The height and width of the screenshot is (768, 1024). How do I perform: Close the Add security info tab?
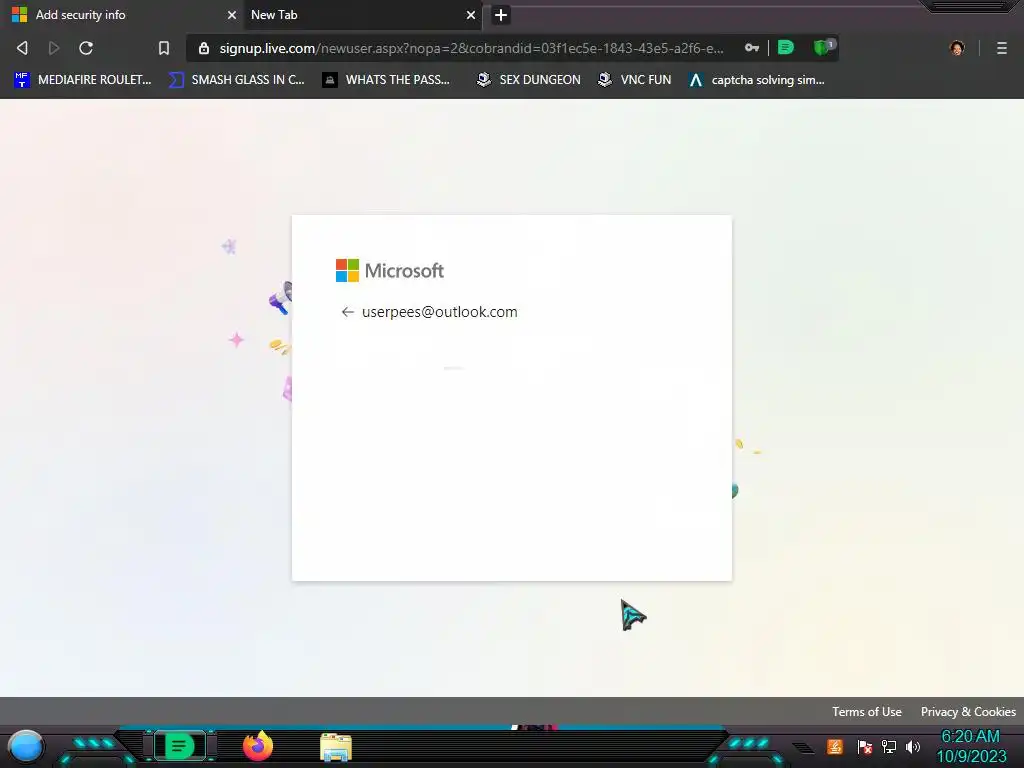tap(231, 14)
